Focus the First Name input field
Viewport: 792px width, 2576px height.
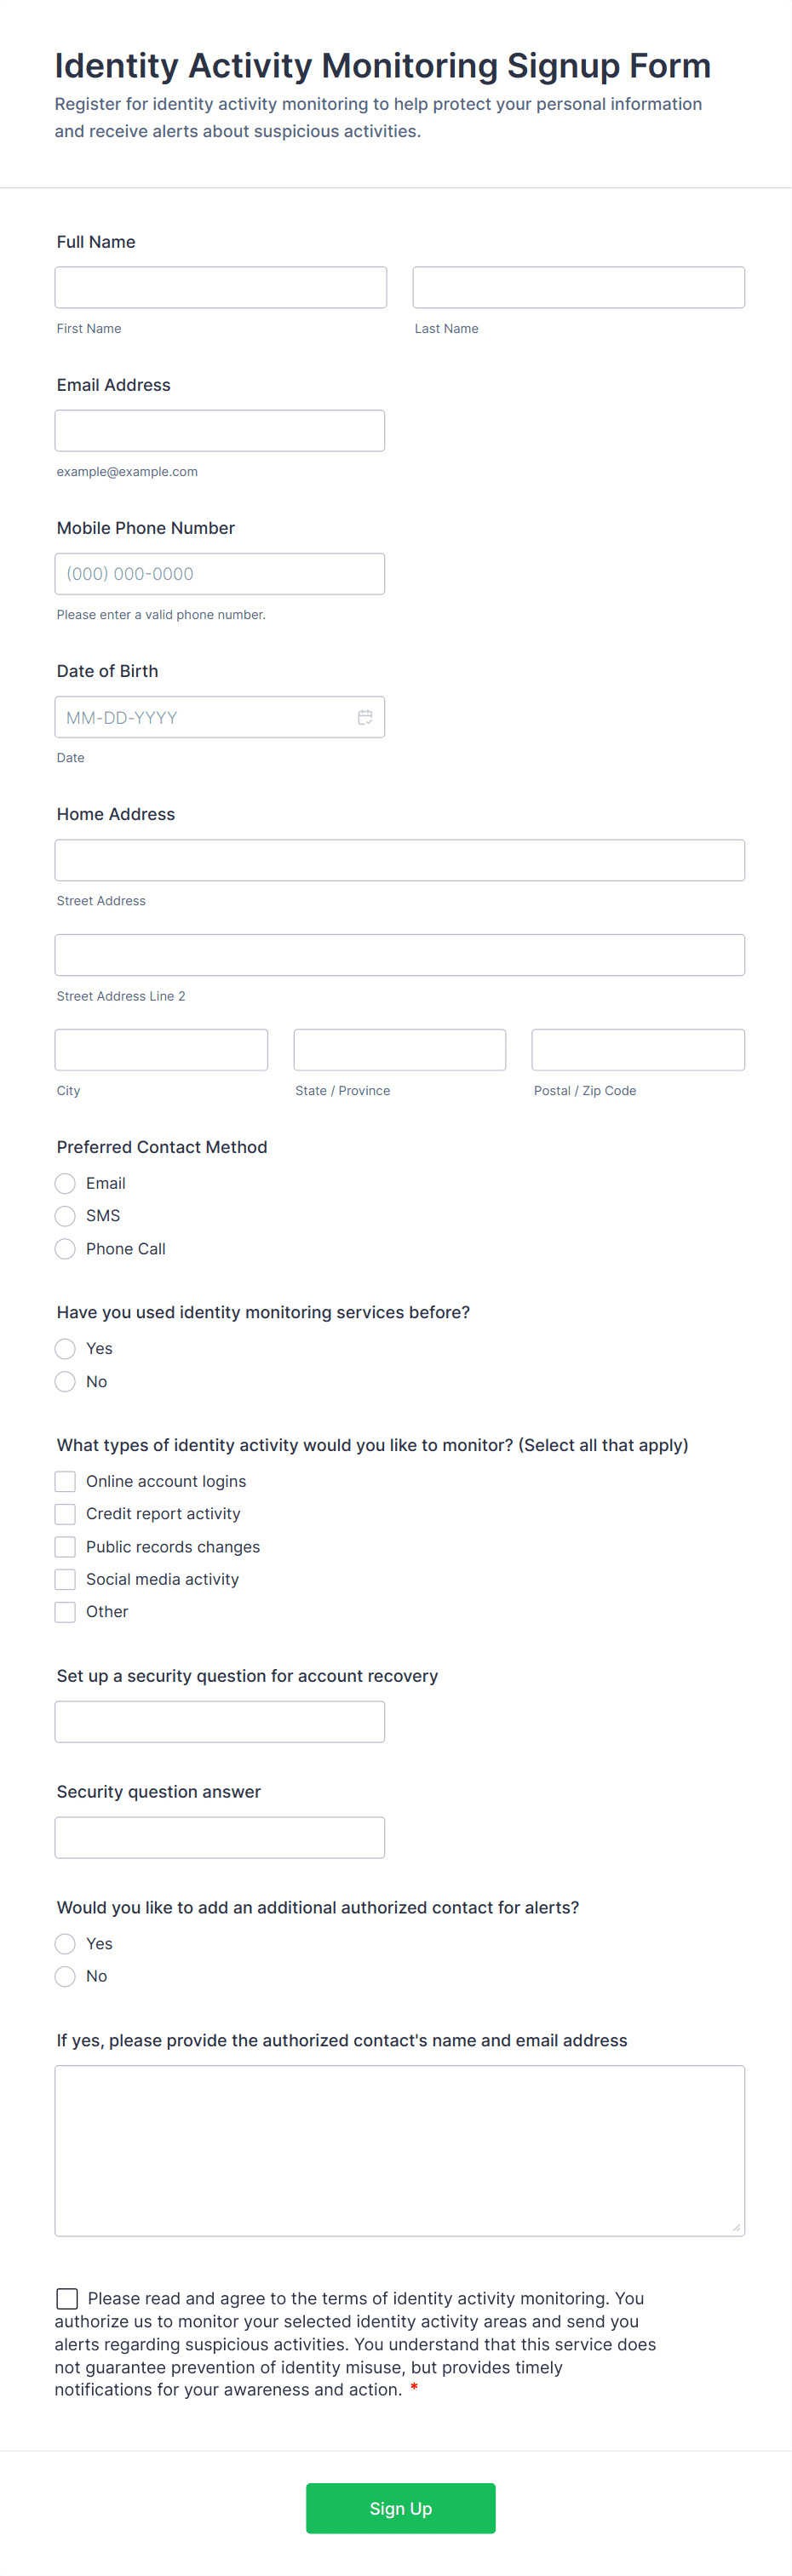(220, 287)
